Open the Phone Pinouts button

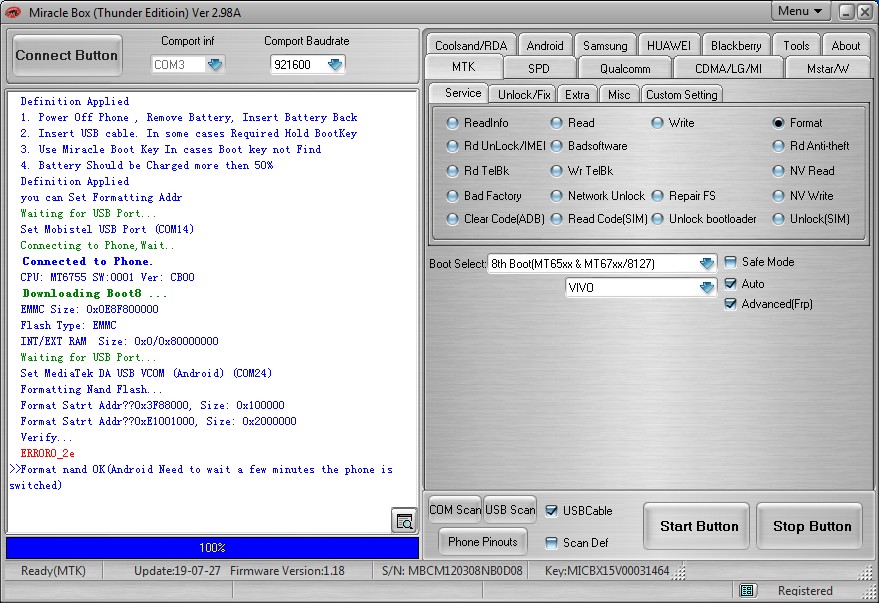pos(483,541)
